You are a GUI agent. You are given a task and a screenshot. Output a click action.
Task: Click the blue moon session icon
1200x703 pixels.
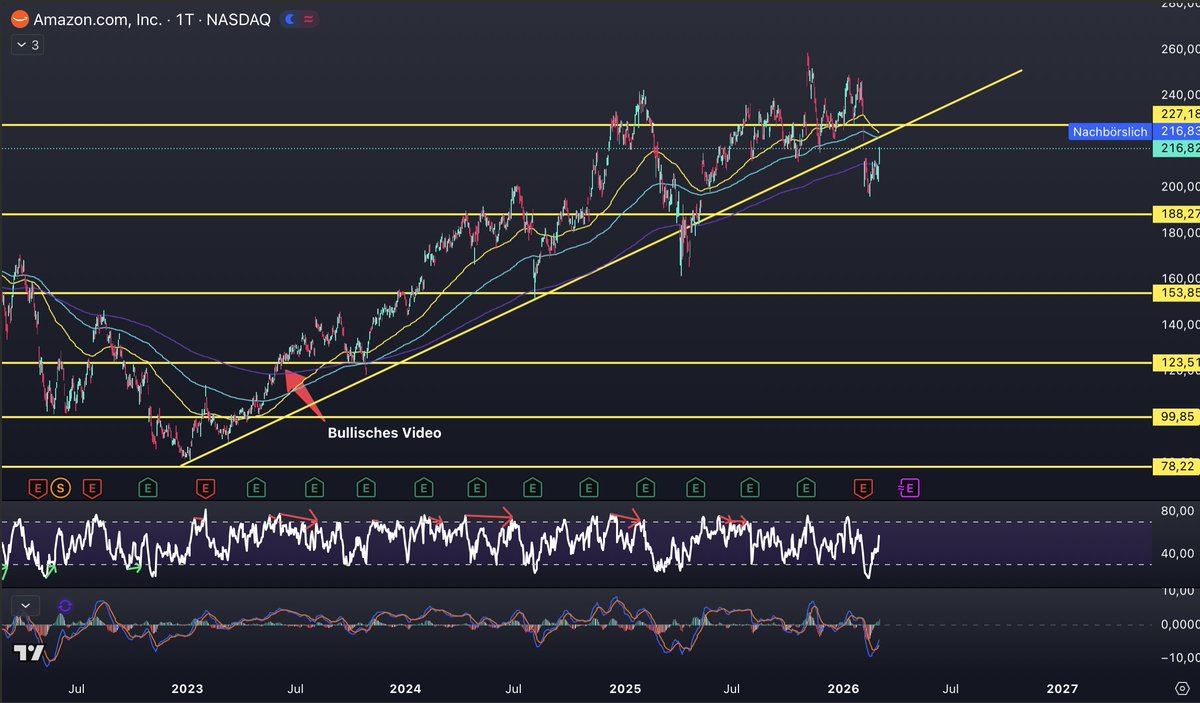[290, 19]
